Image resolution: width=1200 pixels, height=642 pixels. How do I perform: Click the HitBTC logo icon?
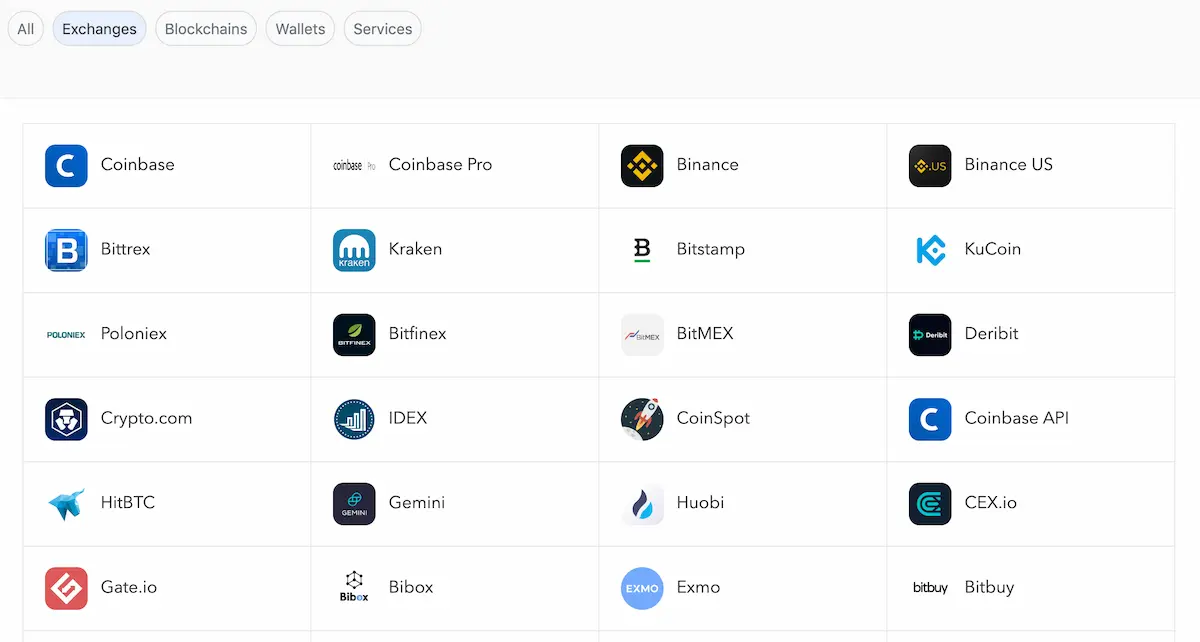click(x=66, y=504)
